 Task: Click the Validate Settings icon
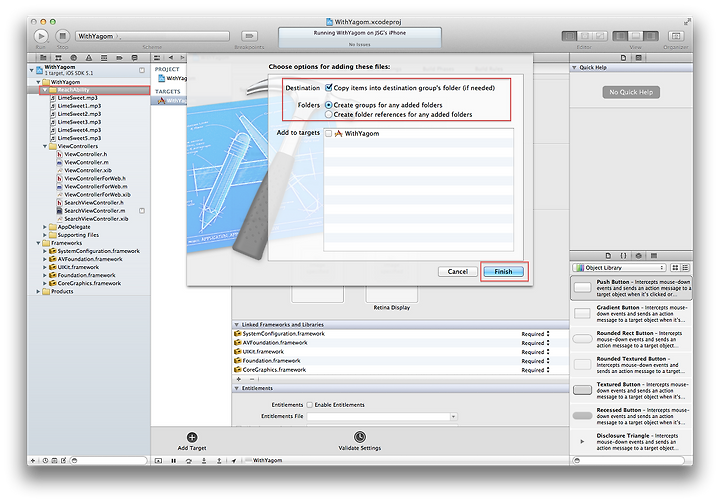[x=360, y=437]
